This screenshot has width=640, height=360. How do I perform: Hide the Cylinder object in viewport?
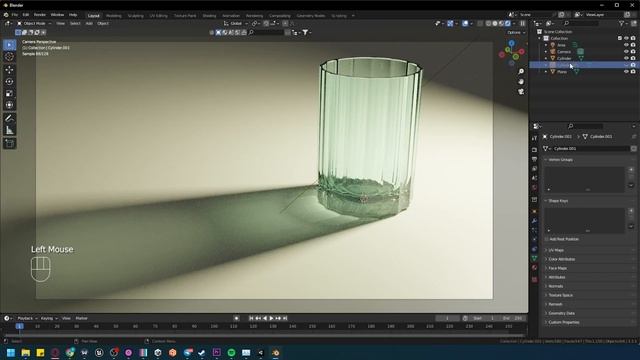626,58
